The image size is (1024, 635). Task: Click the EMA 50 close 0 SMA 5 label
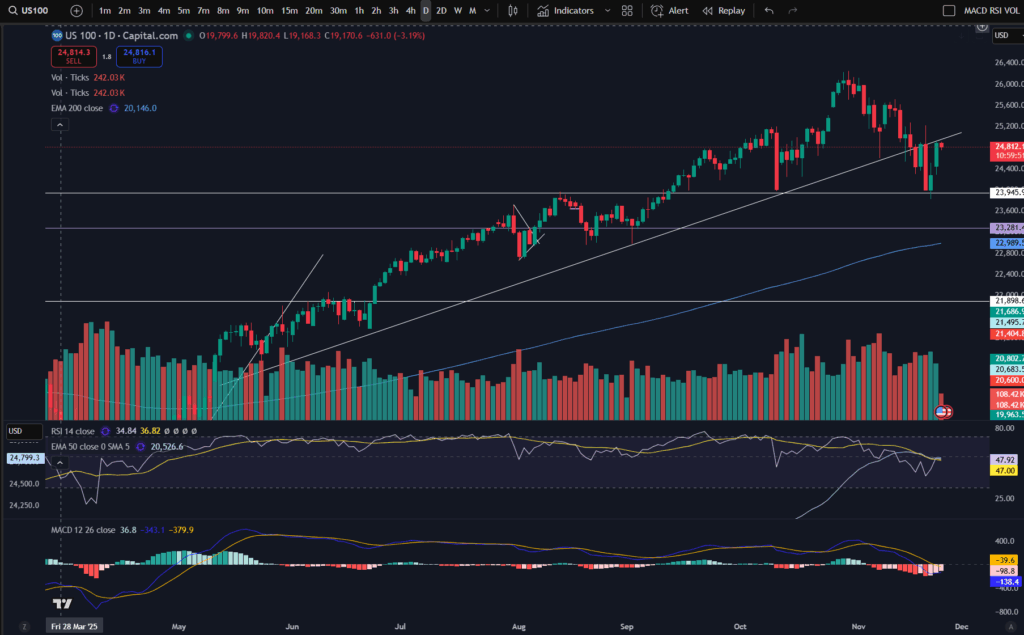(x=90, y=447)
